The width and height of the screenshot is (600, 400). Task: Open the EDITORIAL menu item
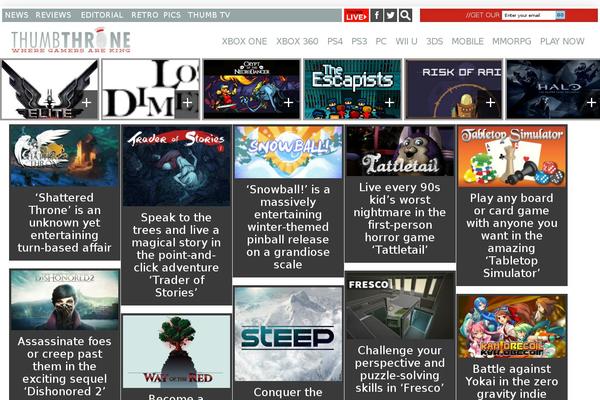pos(102,15)
